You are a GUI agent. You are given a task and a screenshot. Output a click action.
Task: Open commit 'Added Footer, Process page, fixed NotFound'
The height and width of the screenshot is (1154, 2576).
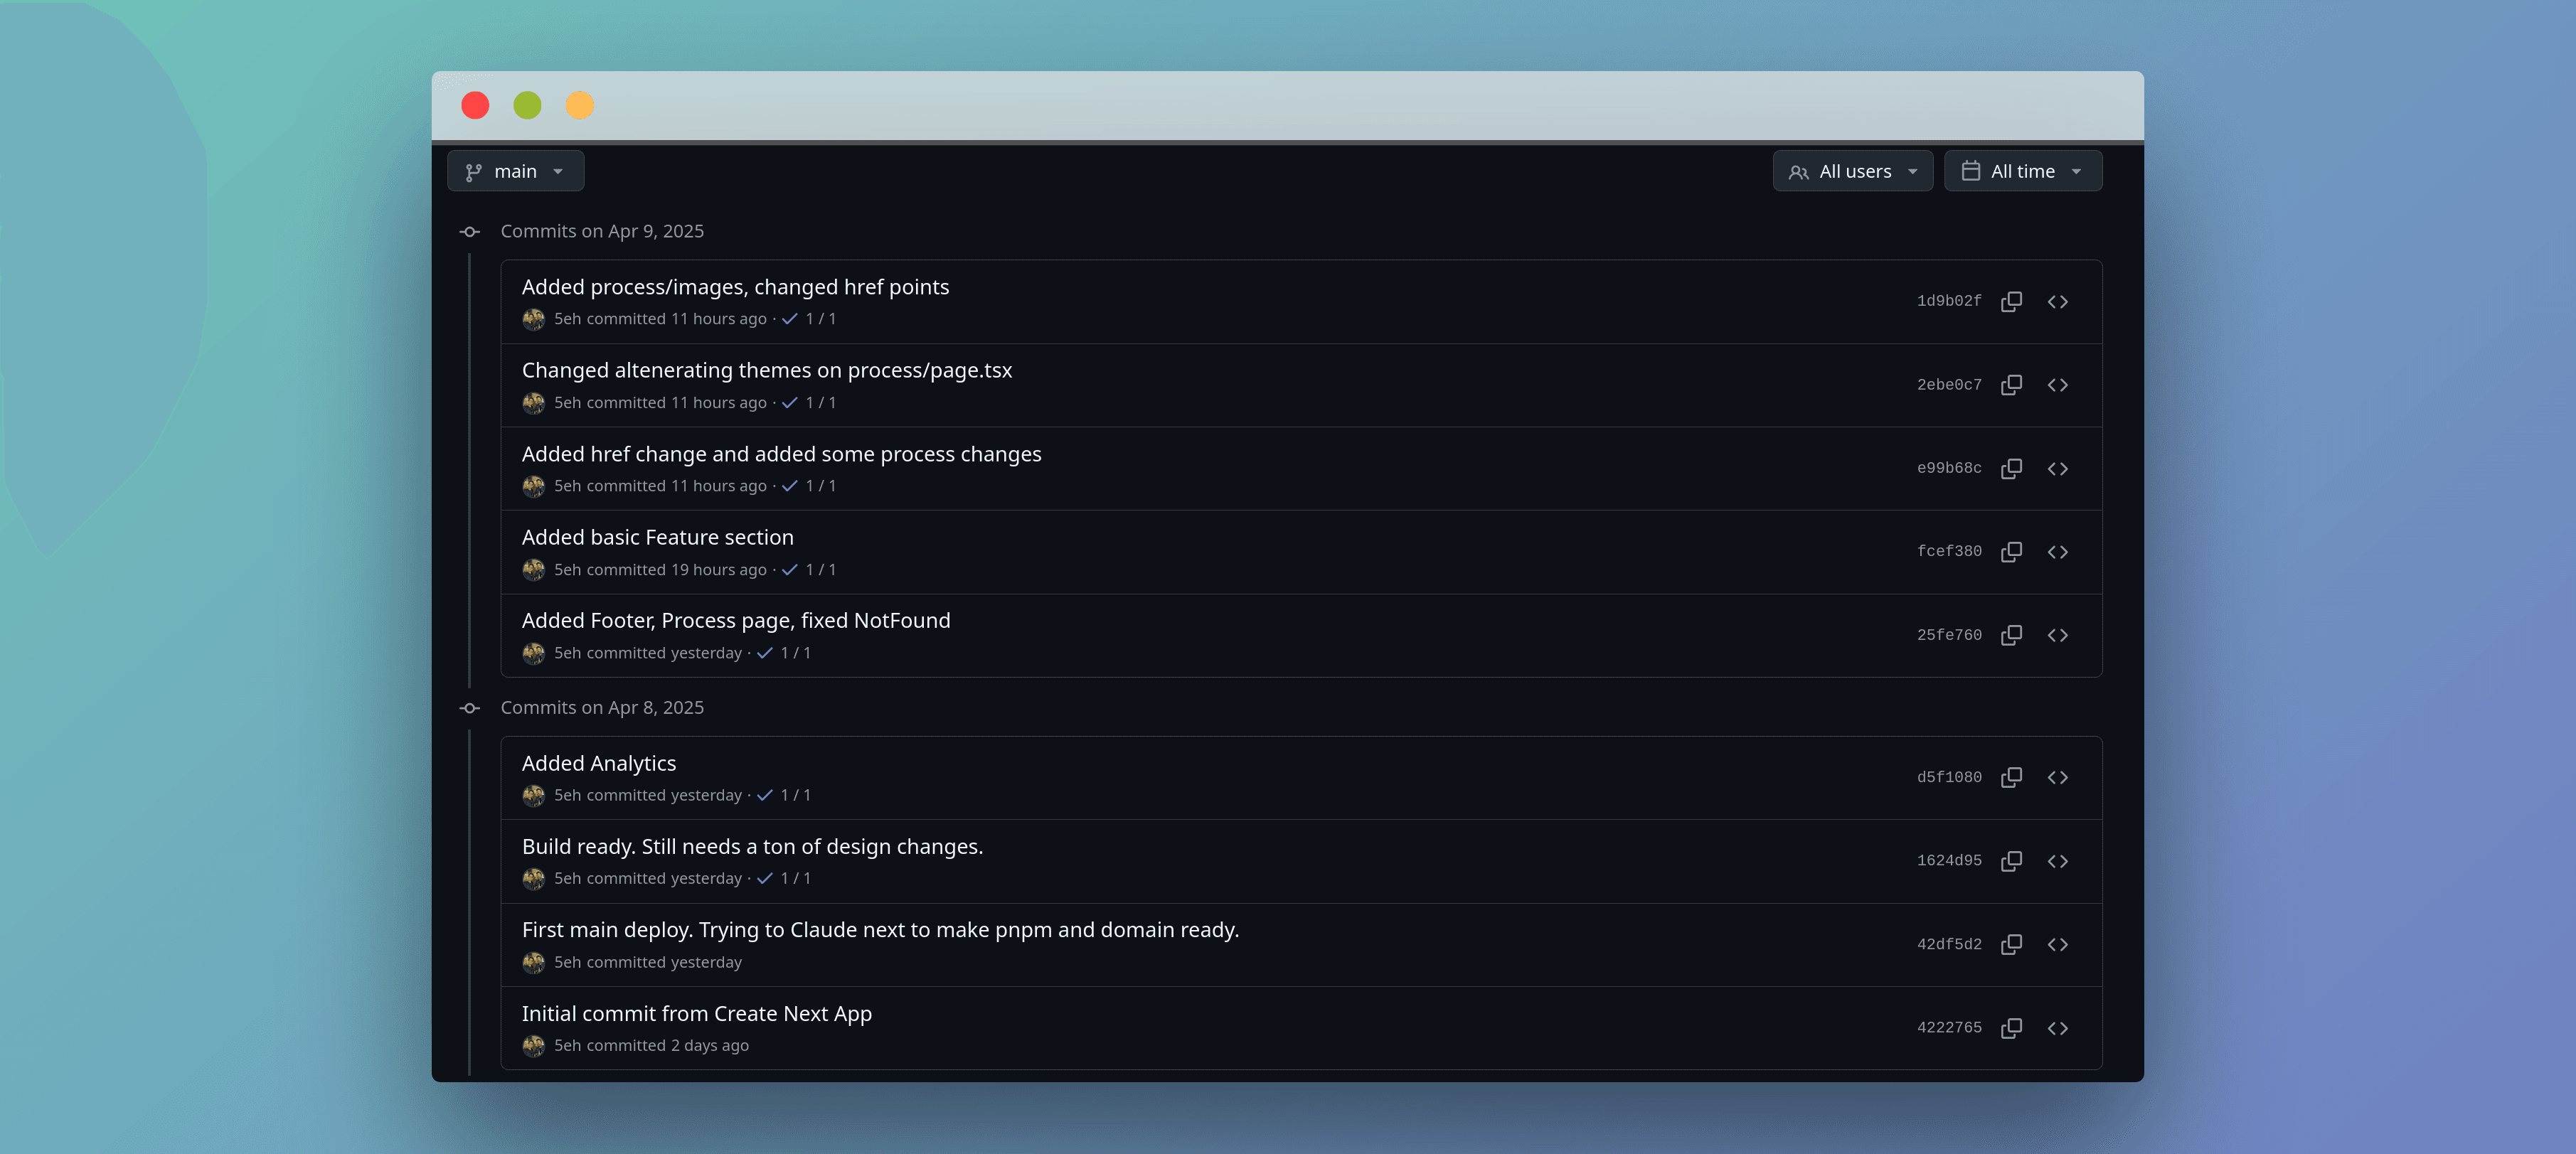[736, 620]
